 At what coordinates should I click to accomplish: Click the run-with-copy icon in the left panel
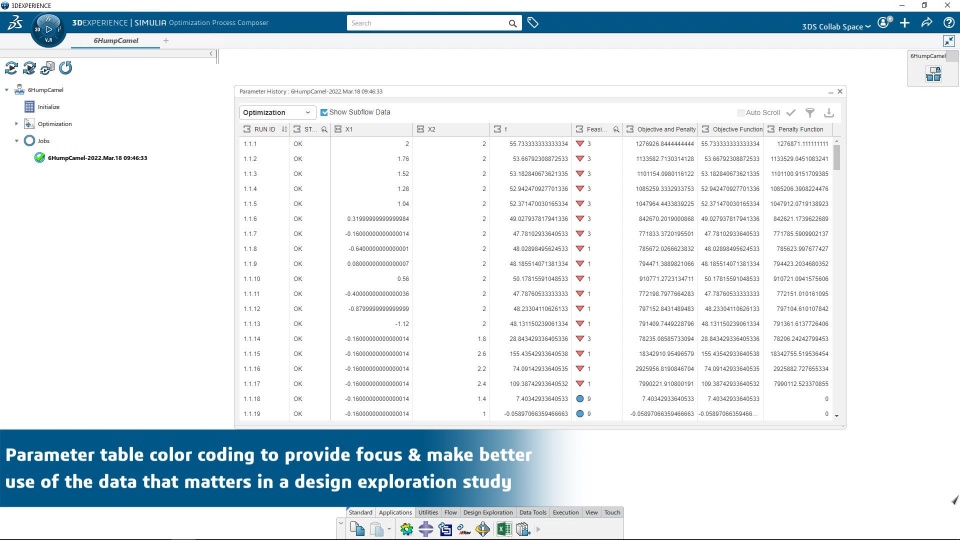47,68
